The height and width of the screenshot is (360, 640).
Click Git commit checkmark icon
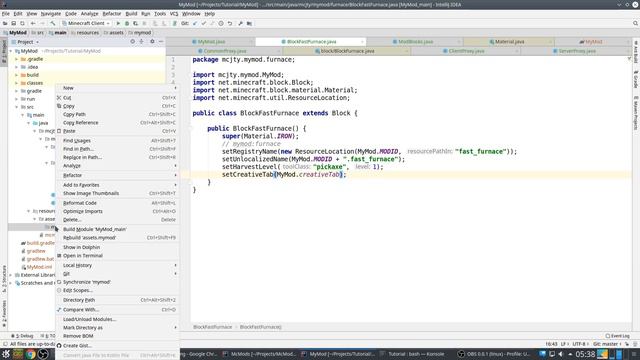click(x=204, y=24)
